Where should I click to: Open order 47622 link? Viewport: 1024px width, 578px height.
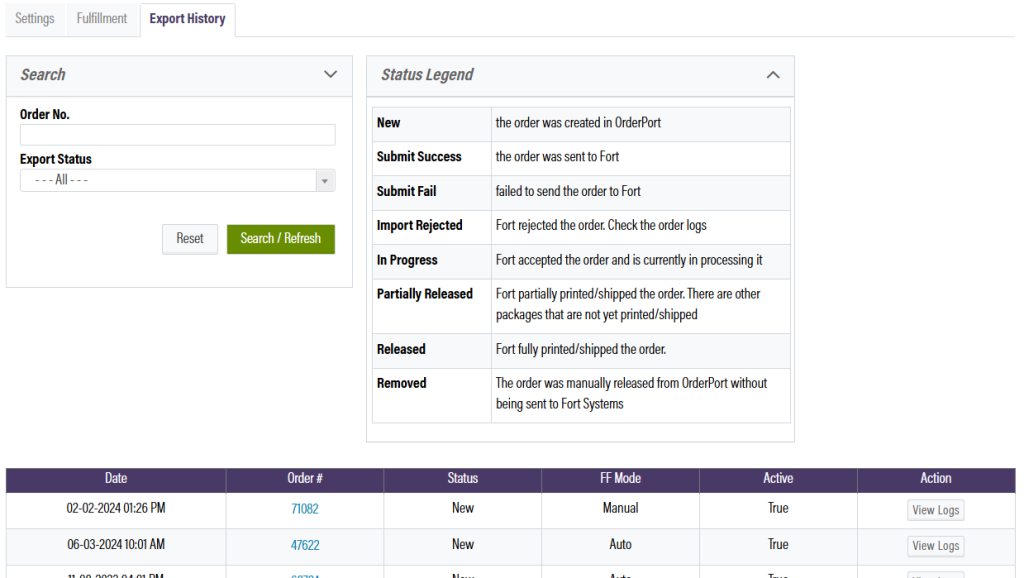[304, 545]
